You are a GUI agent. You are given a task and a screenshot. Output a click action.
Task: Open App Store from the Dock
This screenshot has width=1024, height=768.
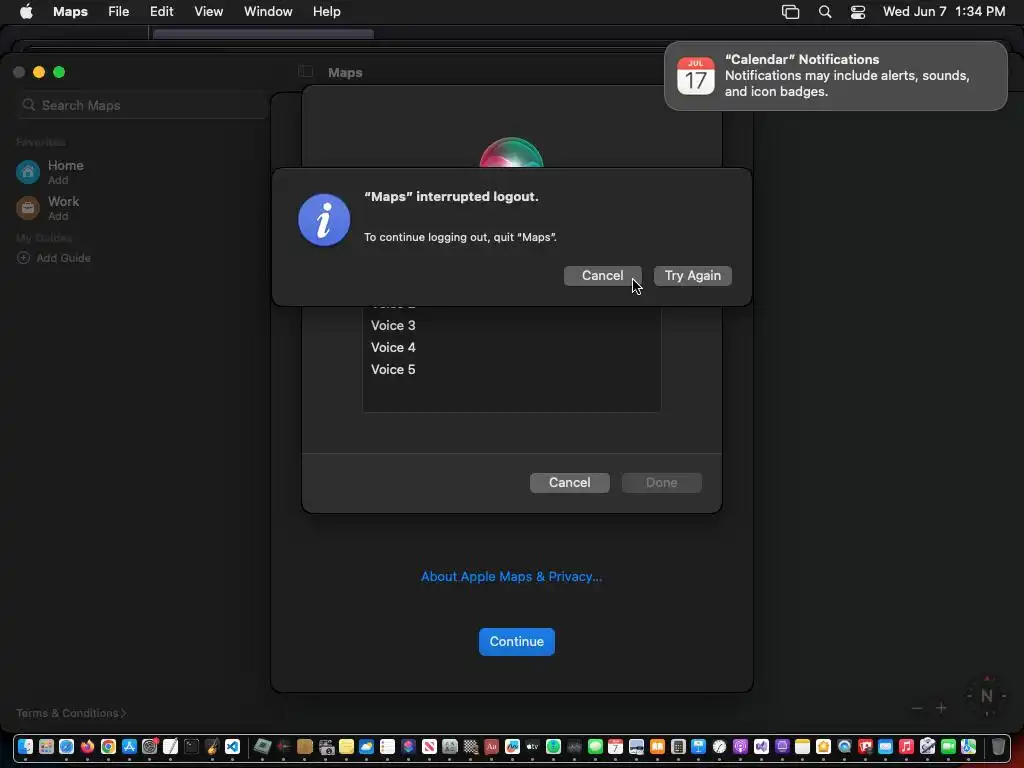[129, 746]
